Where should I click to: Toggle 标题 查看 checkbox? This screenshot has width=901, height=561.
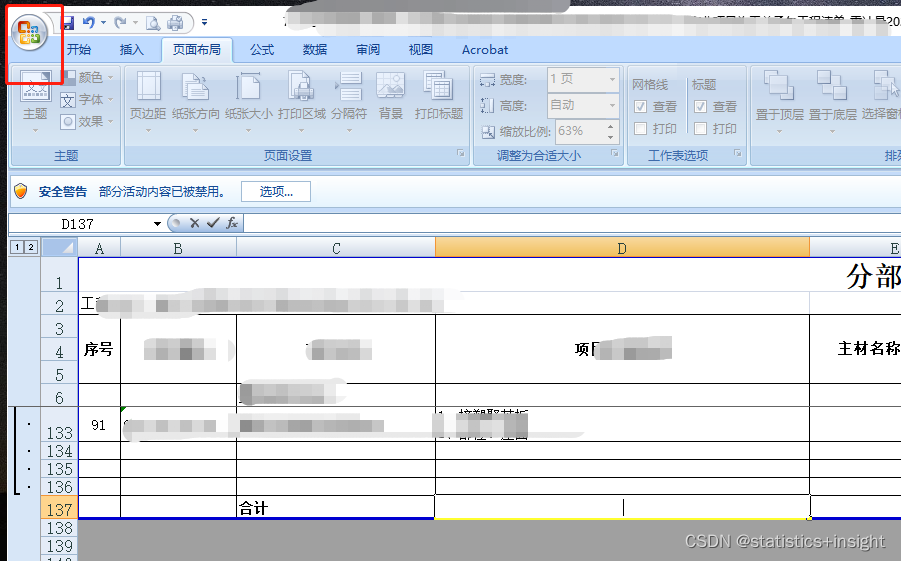pos(700,106)
